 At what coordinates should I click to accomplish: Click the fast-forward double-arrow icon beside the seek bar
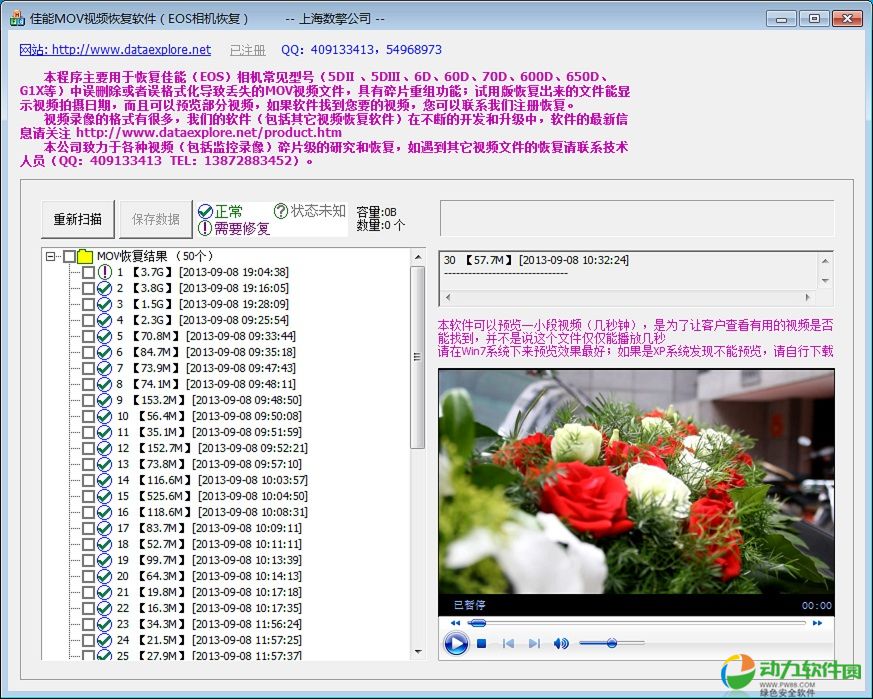817,622
